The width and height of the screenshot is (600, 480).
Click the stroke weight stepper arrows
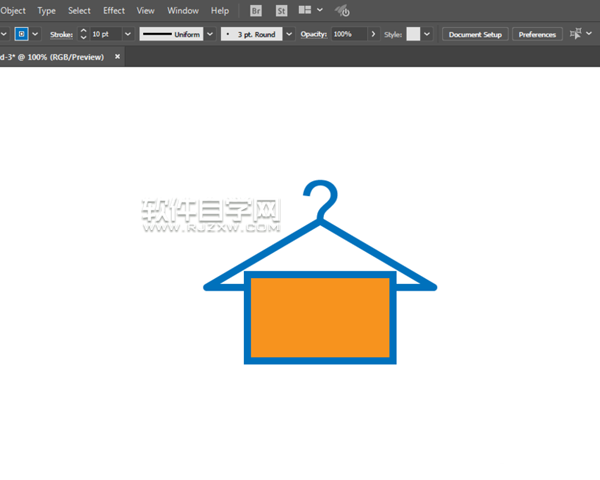[82, 34]
